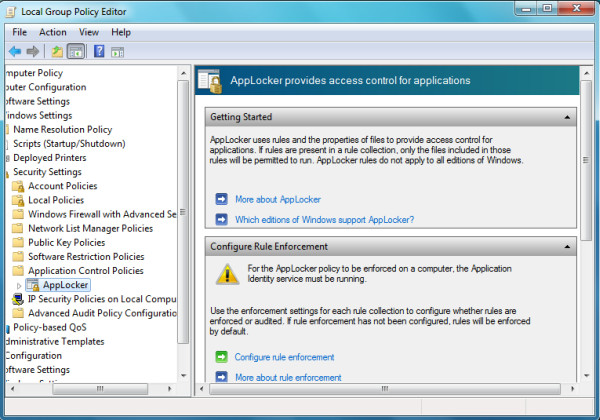The image size is (600, 420).
Task: Open the View menu
Action: (89, 32)
